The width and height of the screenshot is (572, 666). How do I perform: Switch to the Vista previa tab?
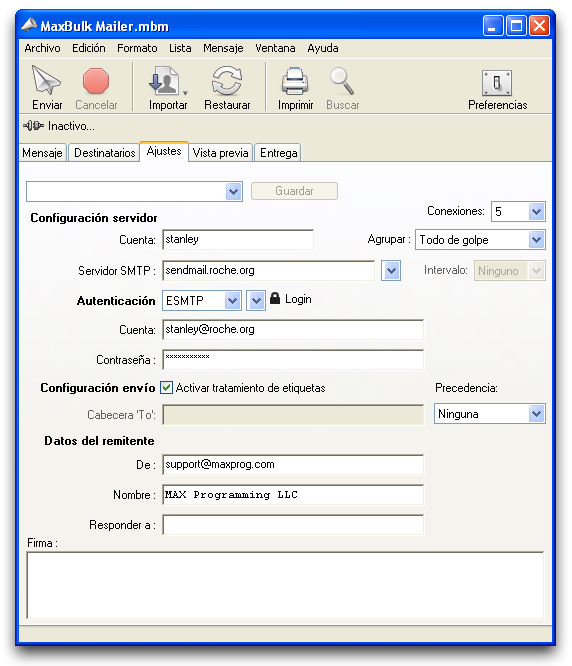click(x=220, y=153)
